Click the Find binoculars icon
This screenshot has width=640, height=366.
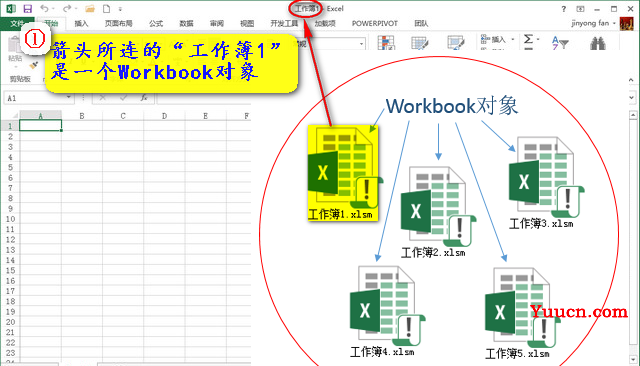tap(598, 42)
